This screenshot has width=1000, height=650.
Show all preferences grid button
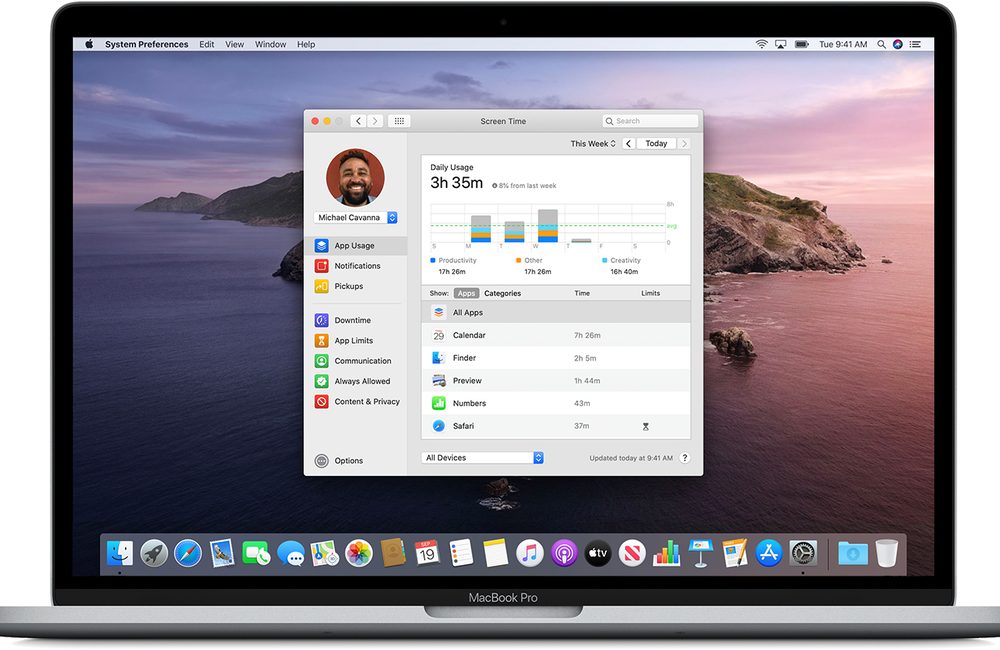[x=399, y=121]
